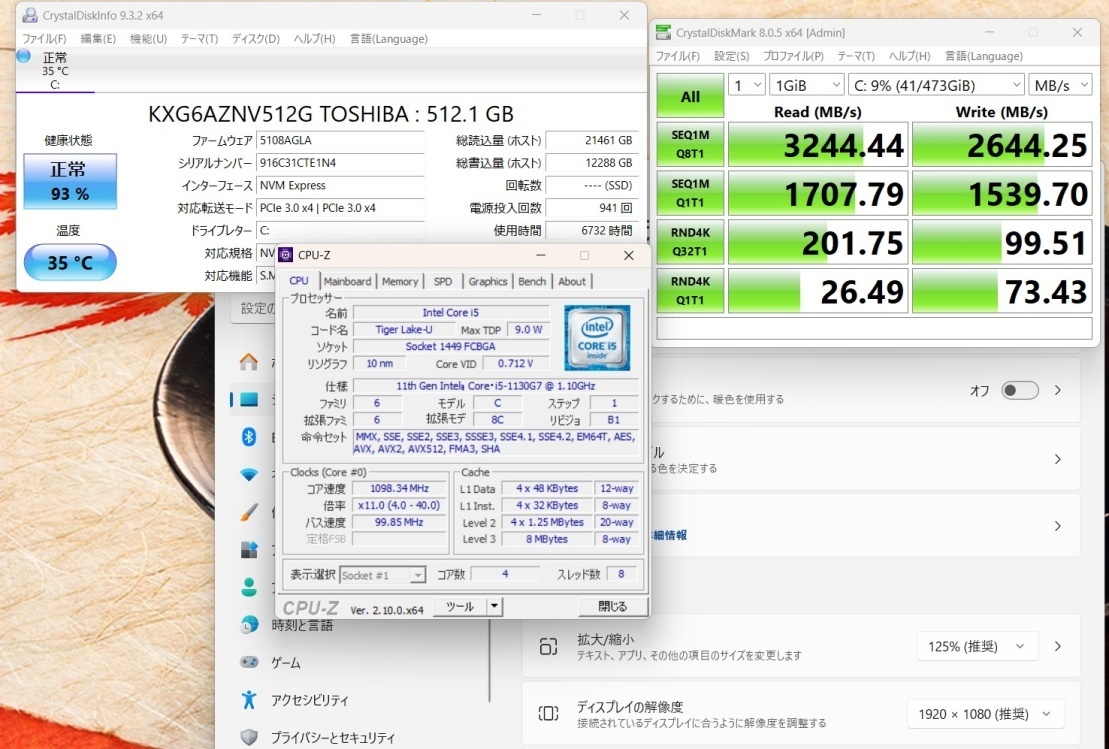Click the All button to run all benchmarks
Image resolution: width=1109 pixels, height=749 pixels.
(x=689, y=95)
